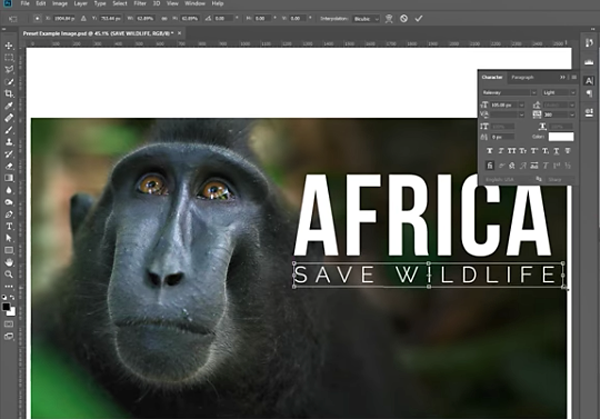Select the Clone Stamp tool
Screen dimensions: 600x419
point(9,142)
